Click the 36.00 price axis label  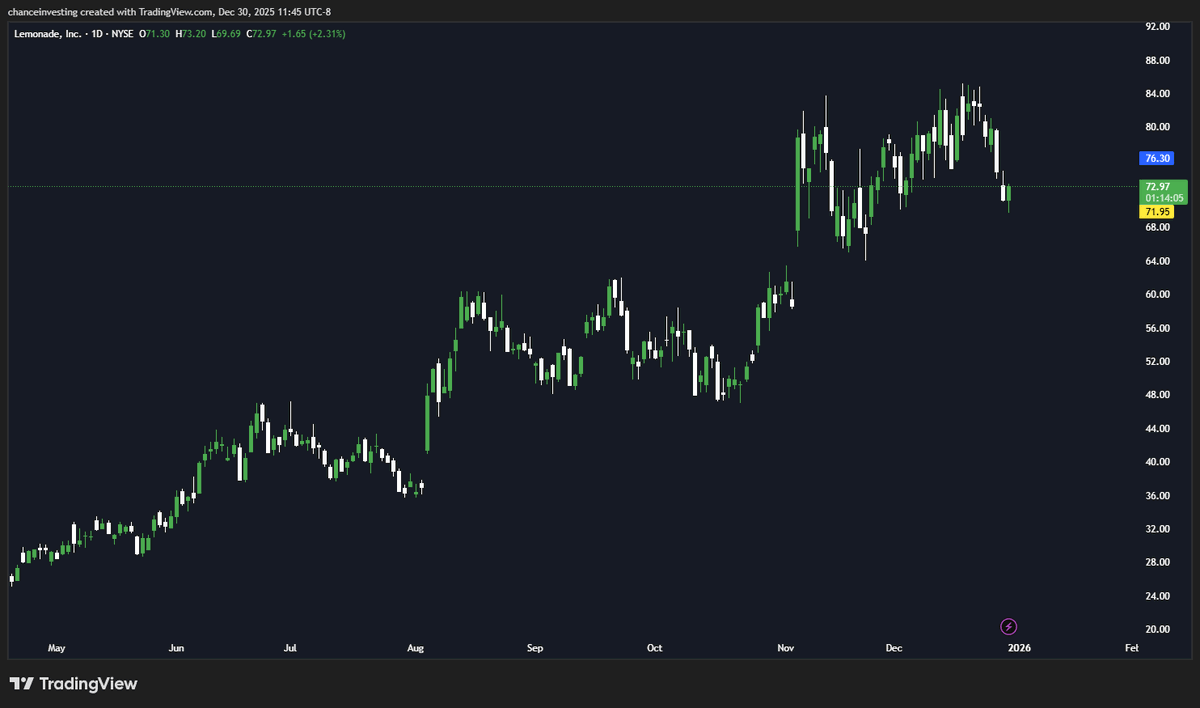(x=1158, y=496)
